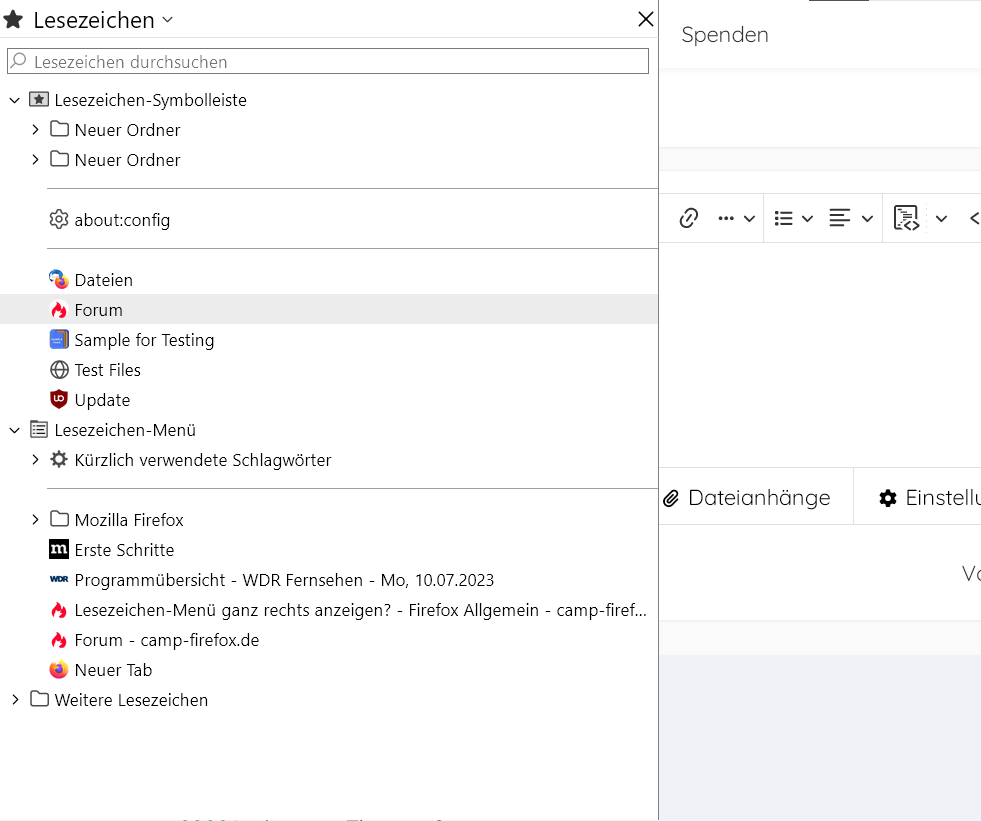Click the uBlock shield icon beside Update
This screenshot has width=981, height=821.
click(59, 400)
